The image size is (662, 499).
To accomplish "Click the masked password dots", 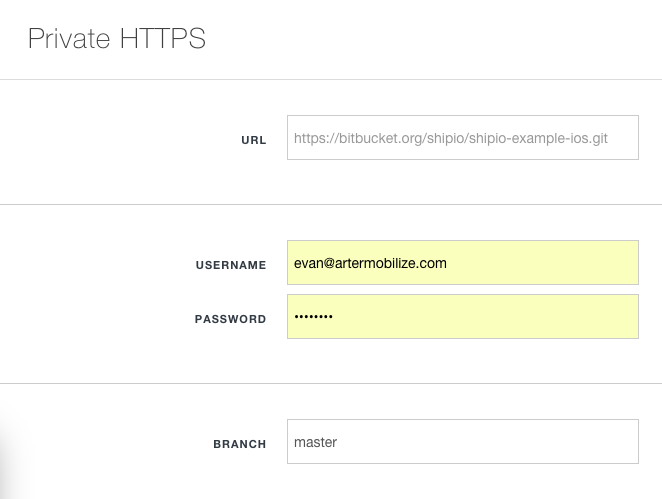I will (x=313, y=316).
